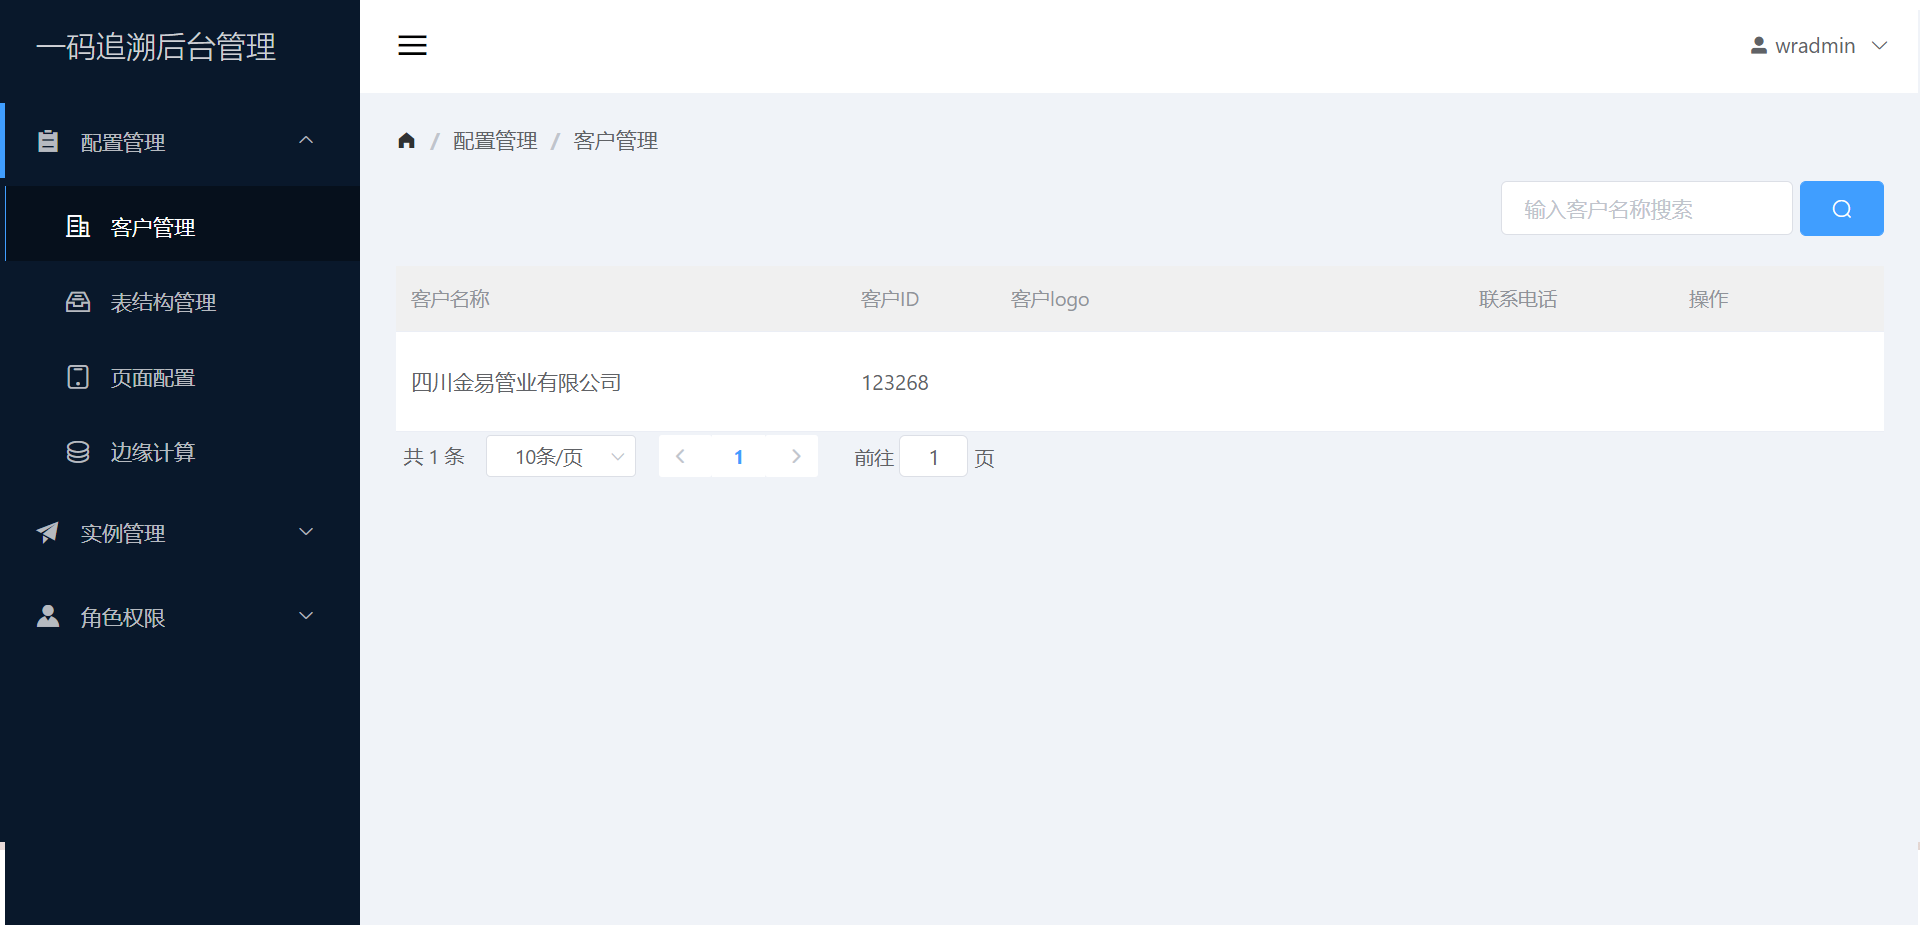Click the 边缘计算 database icon
1920x925 pixels.
click(x=77, y=452)
